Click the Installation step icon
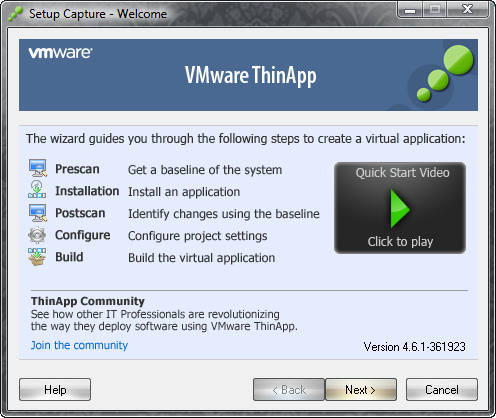 click(x=37, y=190)
